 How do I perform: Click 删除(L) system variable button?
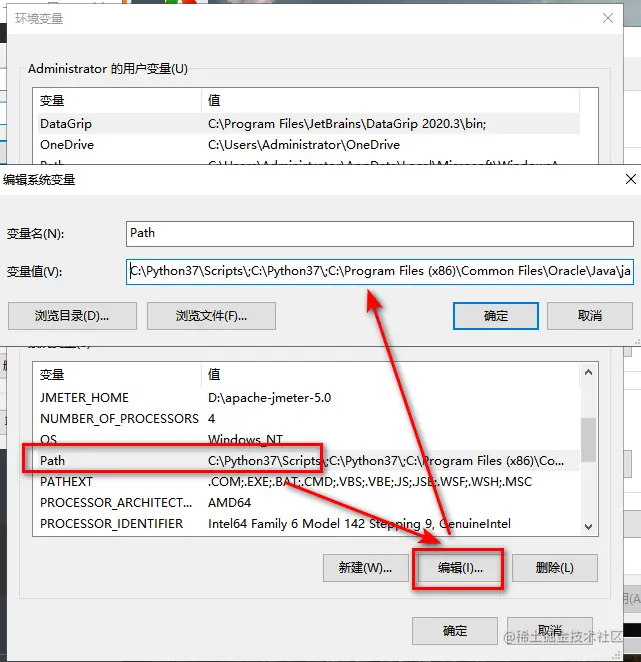click(555, 568)
